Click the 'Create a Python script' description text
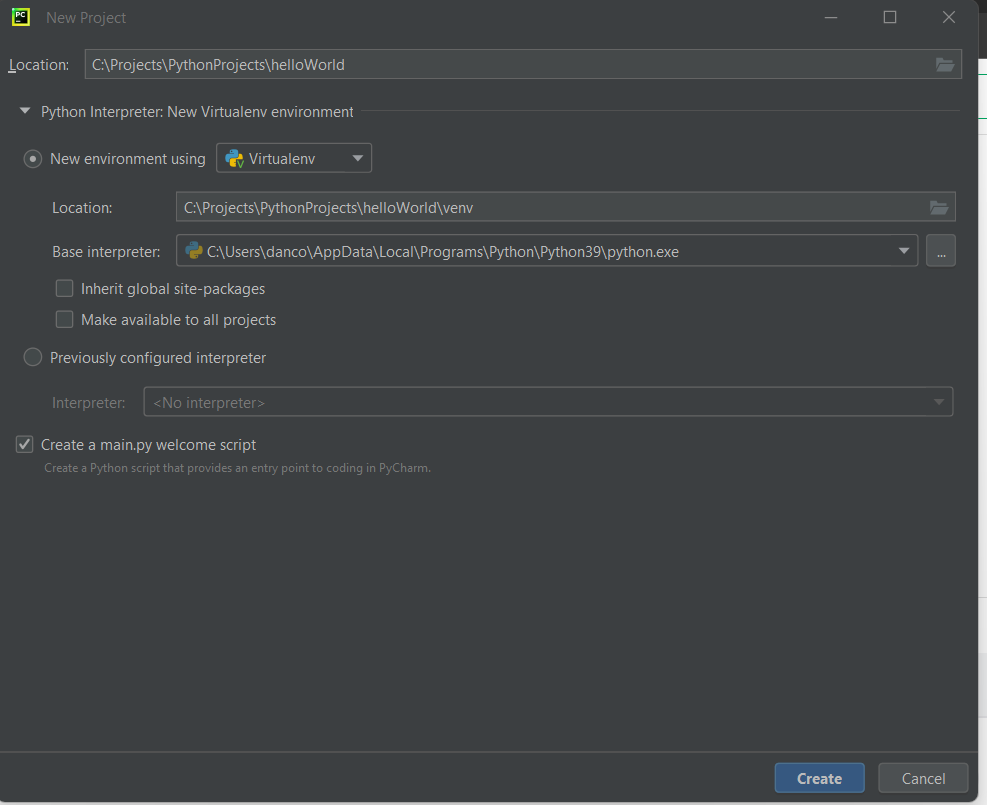 click(x=237, y=468)
